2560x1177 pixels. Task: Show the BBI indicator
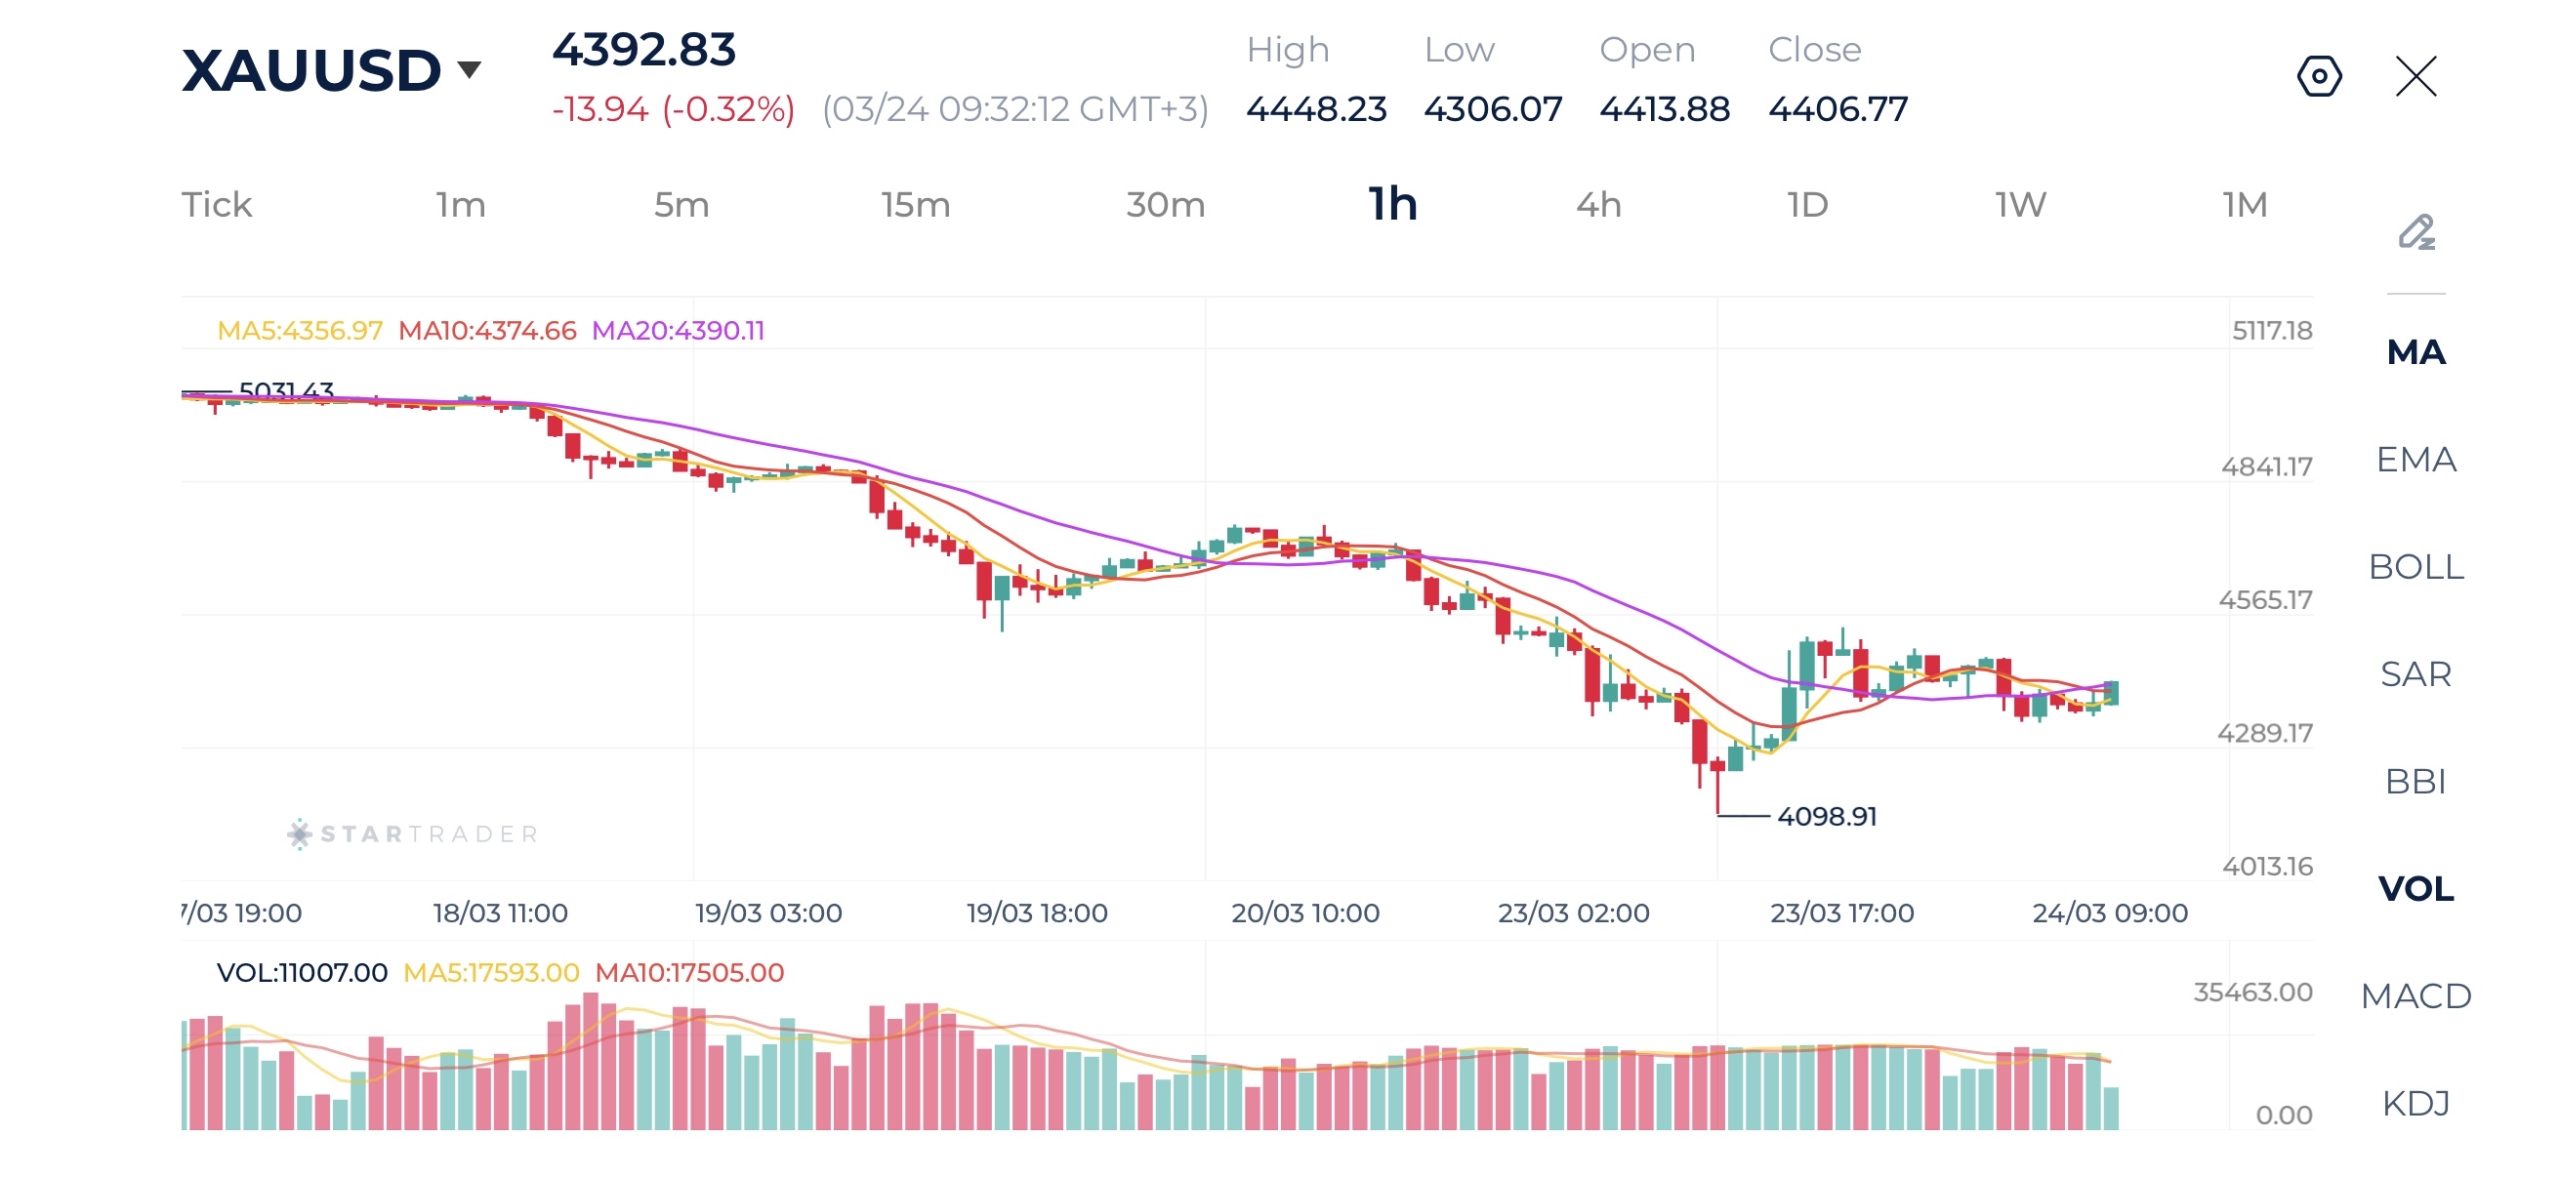pyautogui.click(x=2416, y=781)
